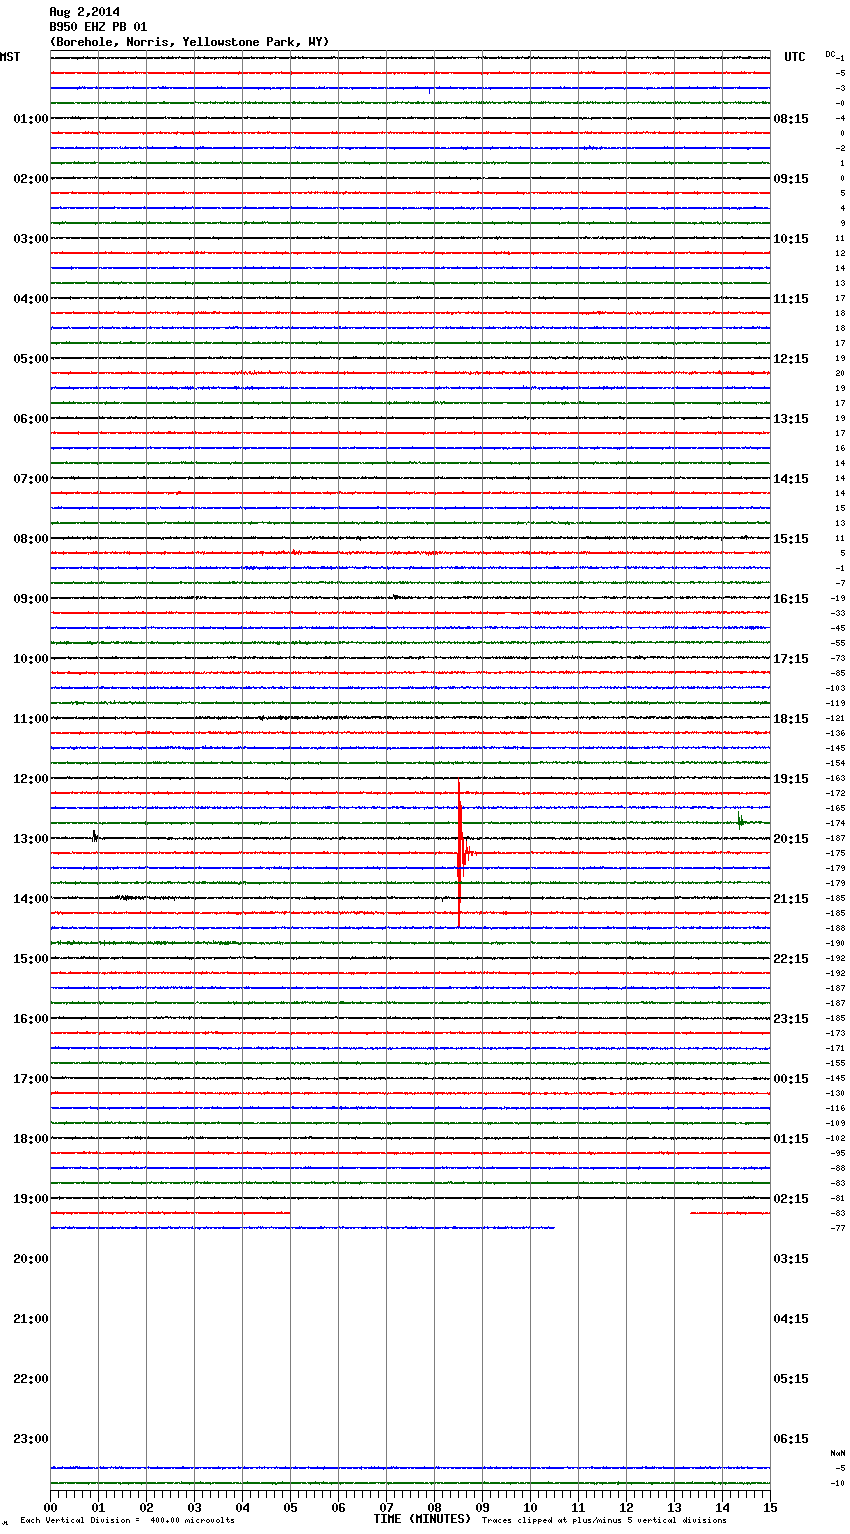Select the '23:15' UTC time label
Viewport: 850px width, 1534px height.
791,1019
